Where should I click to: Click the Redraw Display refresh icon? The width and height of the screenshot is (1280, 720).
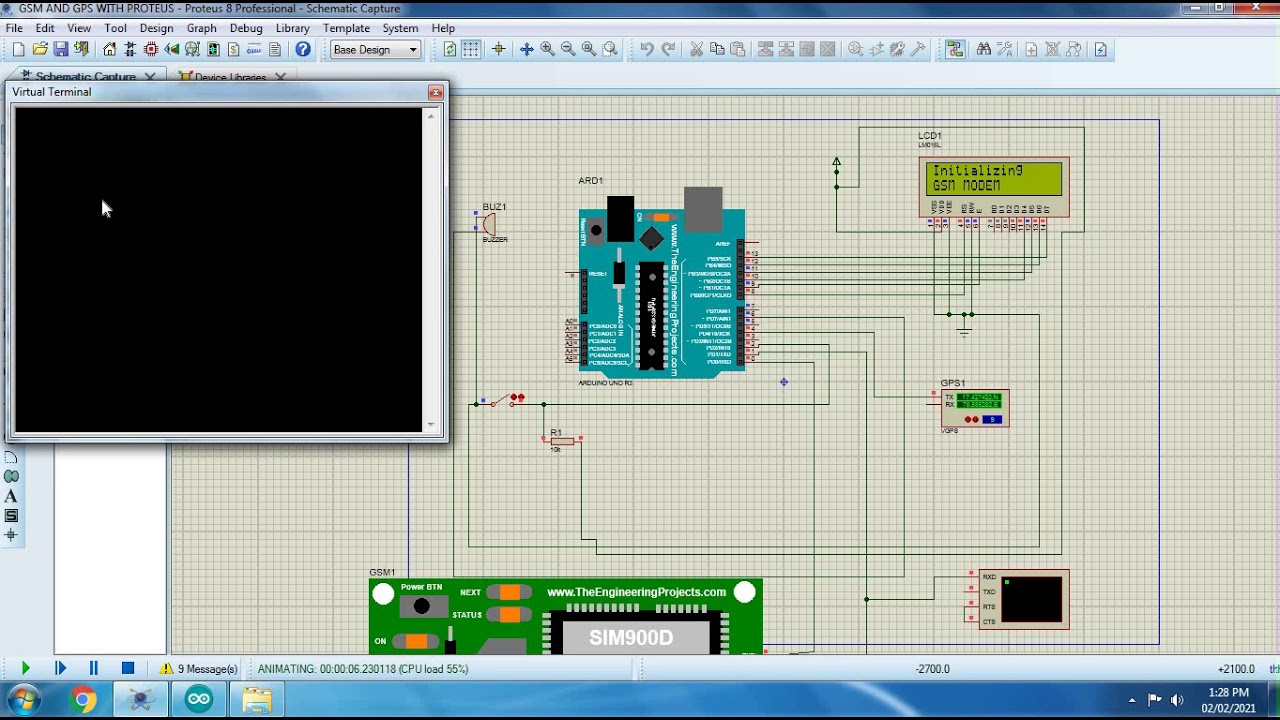[x=450, y=49]
